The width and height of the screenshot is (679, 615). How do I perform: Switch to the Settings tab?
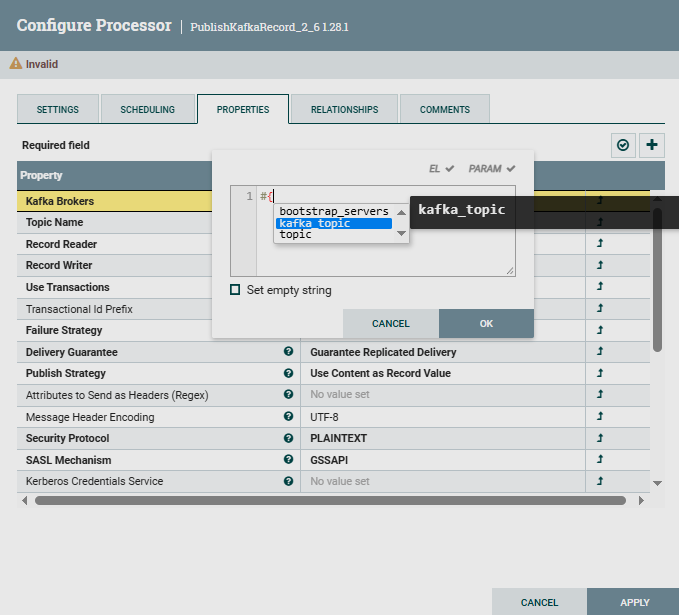point(58,109)
